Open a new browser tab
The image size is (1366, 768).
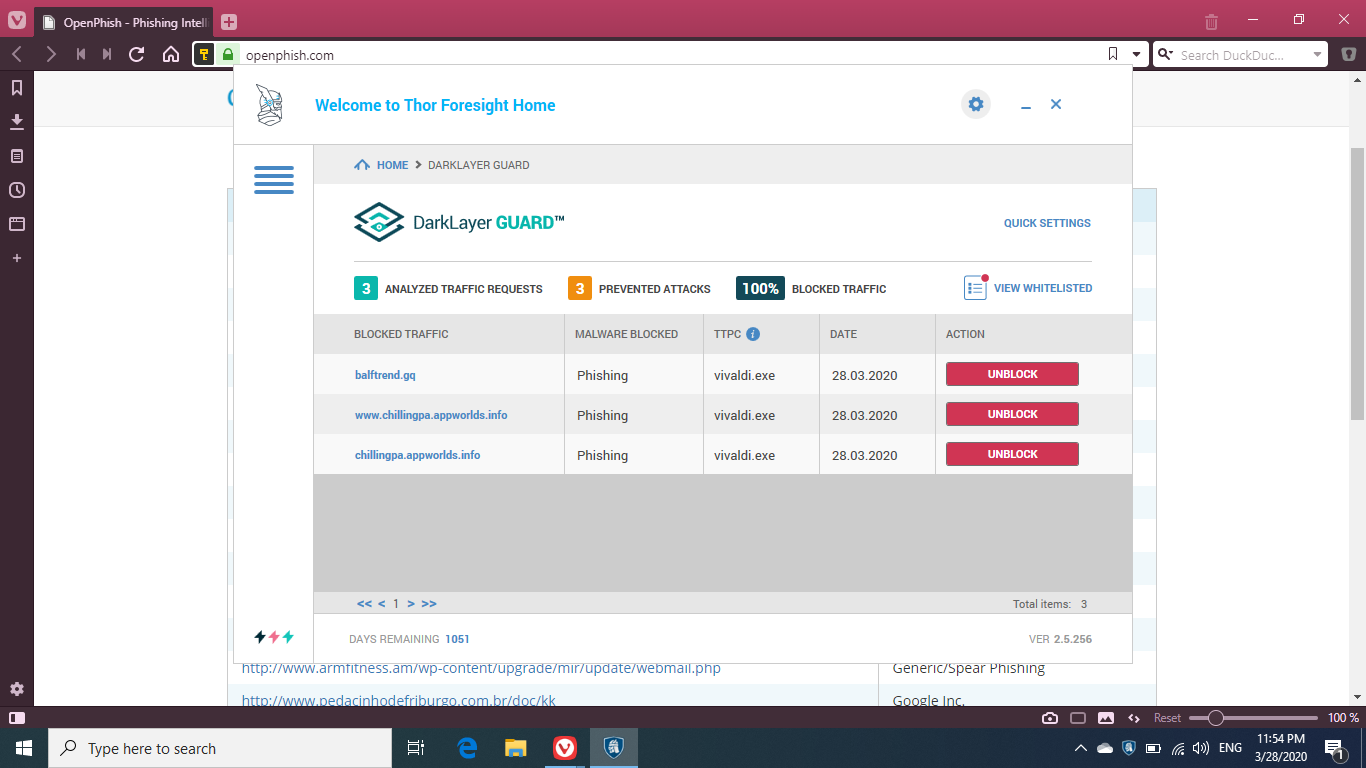pyautogui.click(x=229, y=22)
